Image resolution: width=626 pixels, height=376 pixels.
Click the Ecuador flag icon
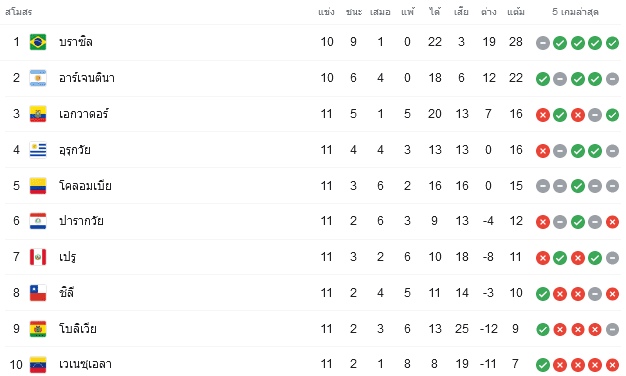click(x=38, y=114)
